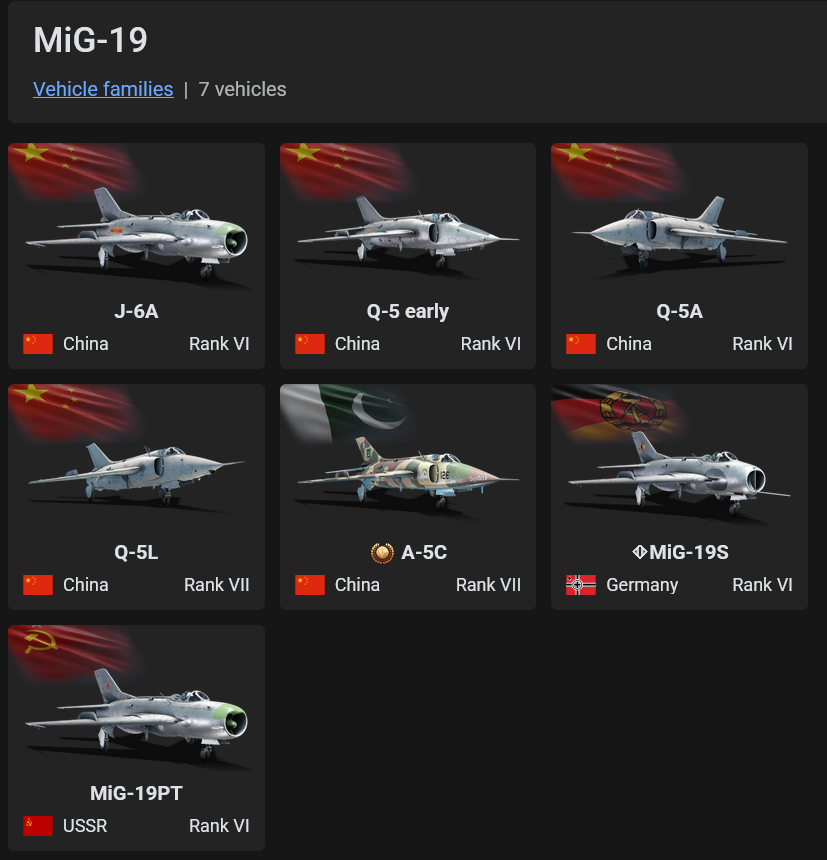Click the premium gold badge beside A-5C
Viewport: 827px width, 860px height.
pyautogui.click(x=382, y=553)
